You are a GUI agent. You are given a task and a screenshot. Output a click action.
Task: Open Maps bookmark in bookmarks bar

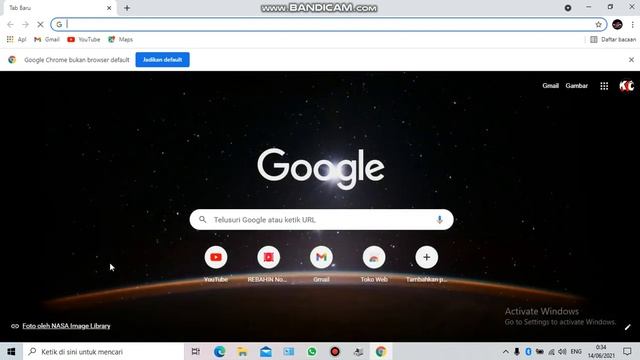point(120,39)
